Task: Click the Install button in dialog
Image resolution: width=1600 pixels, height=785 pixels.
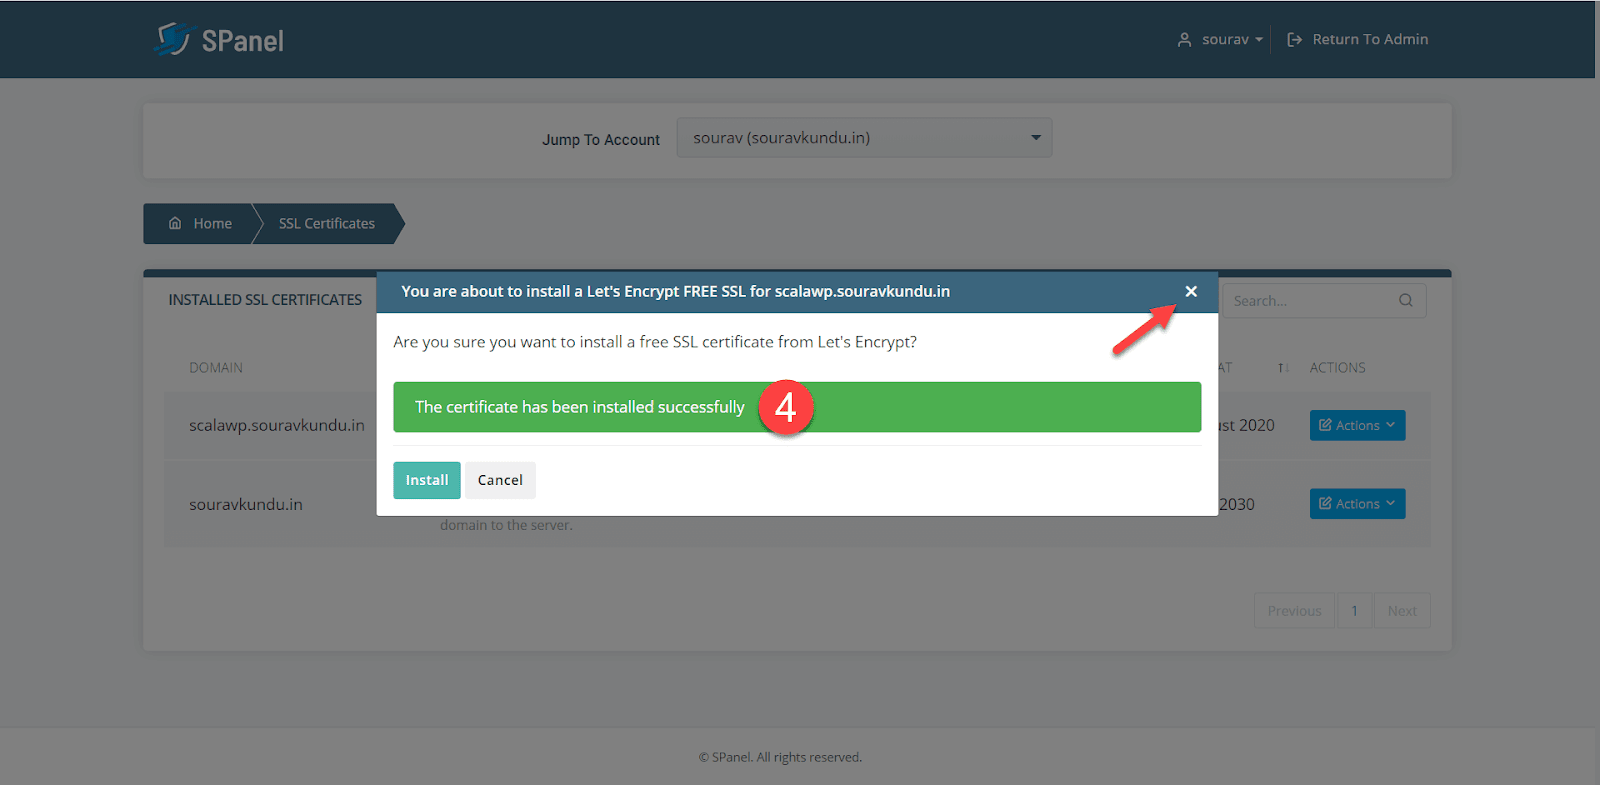Action: tap(427, 480)
